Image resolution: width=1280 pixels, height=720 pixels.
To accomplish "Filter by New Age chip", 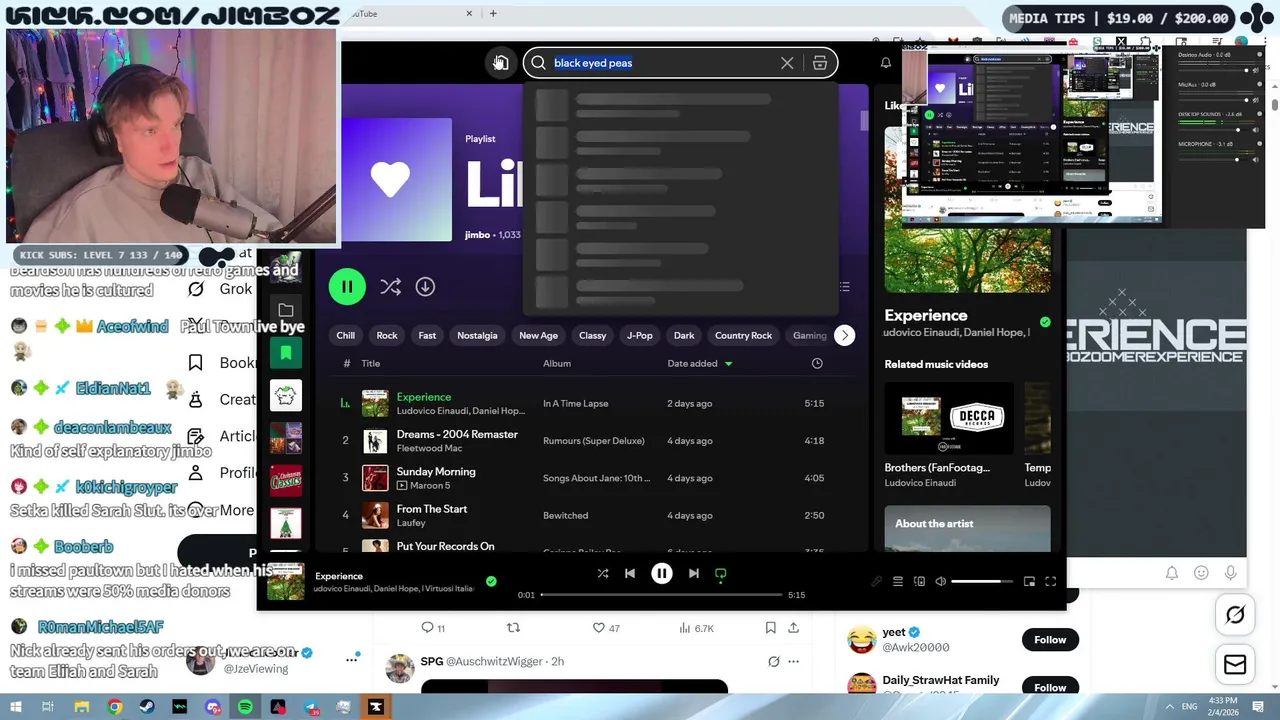I will tap(538, 336).
